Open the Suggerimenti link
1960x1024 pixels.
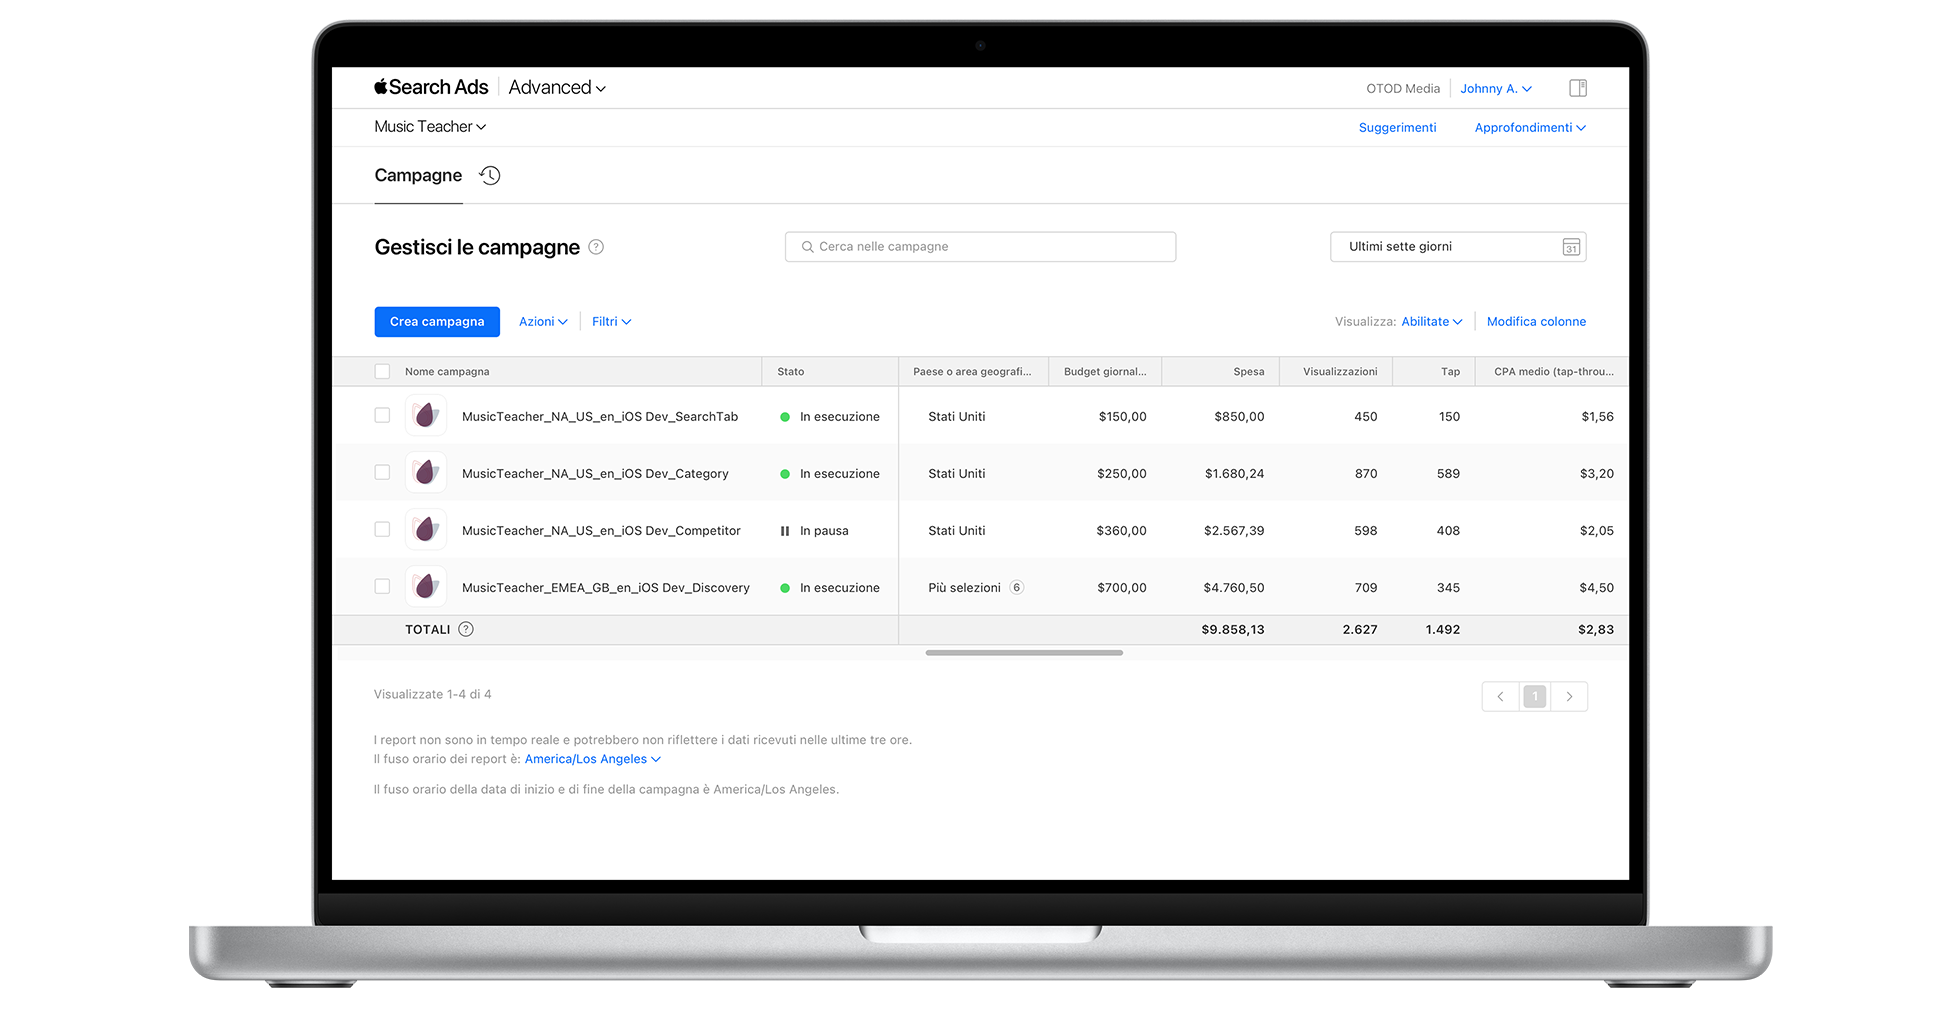click(1397, 127)
